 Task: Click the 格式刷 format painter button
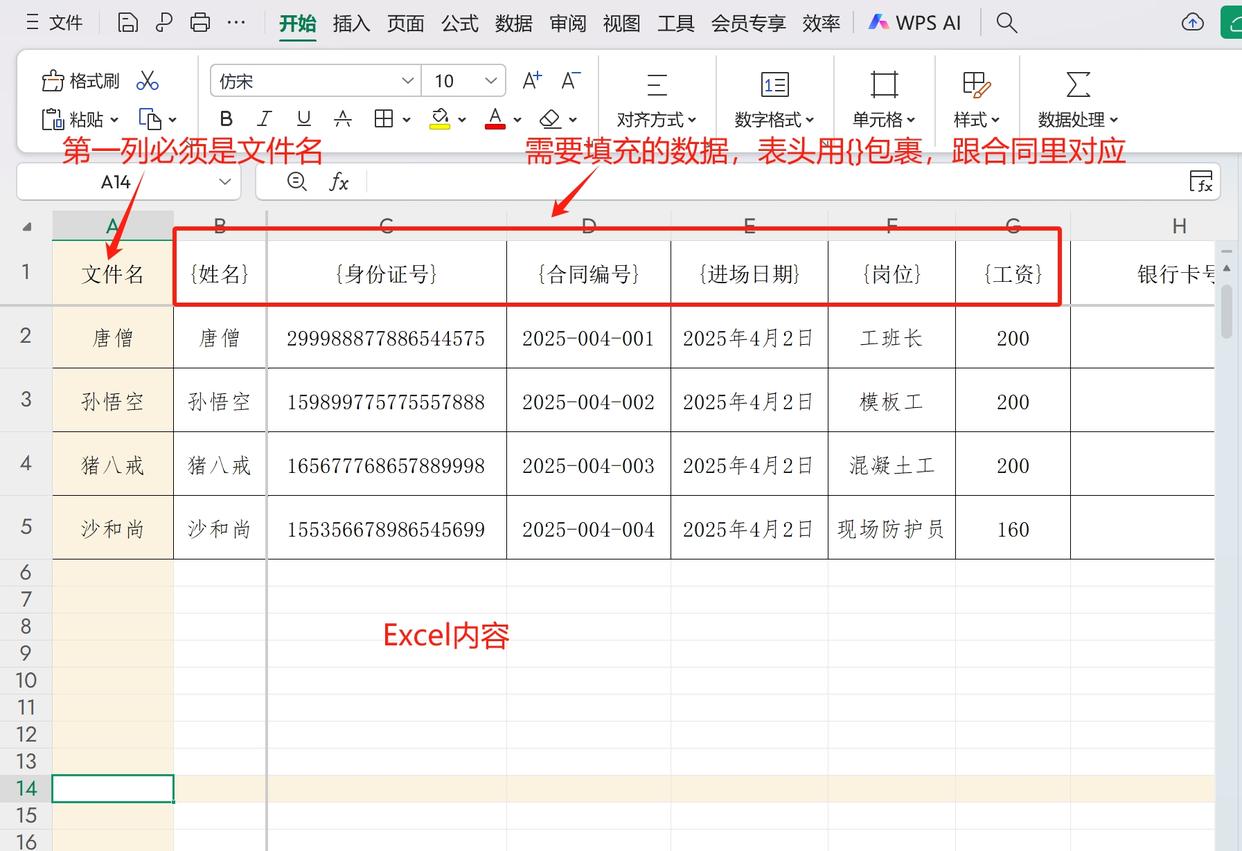pyautogui.click(x=80, y=81)
